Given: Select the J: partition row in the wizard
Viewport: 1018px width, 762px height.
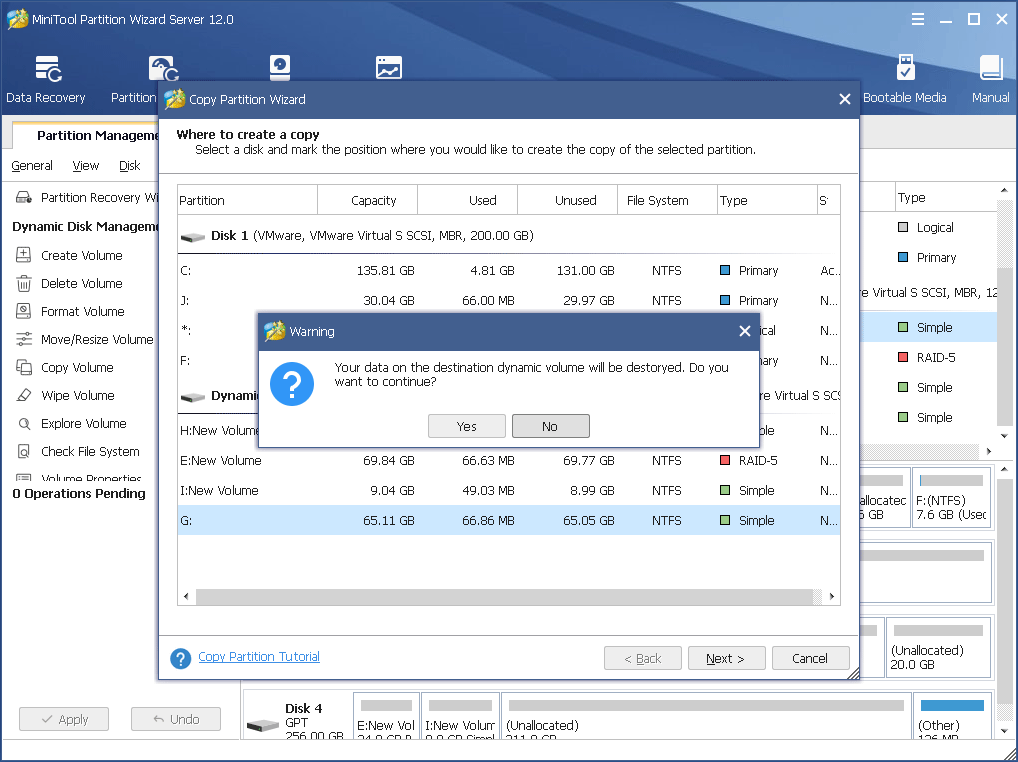Looking at the screenshot, I should tap(509, 301).
